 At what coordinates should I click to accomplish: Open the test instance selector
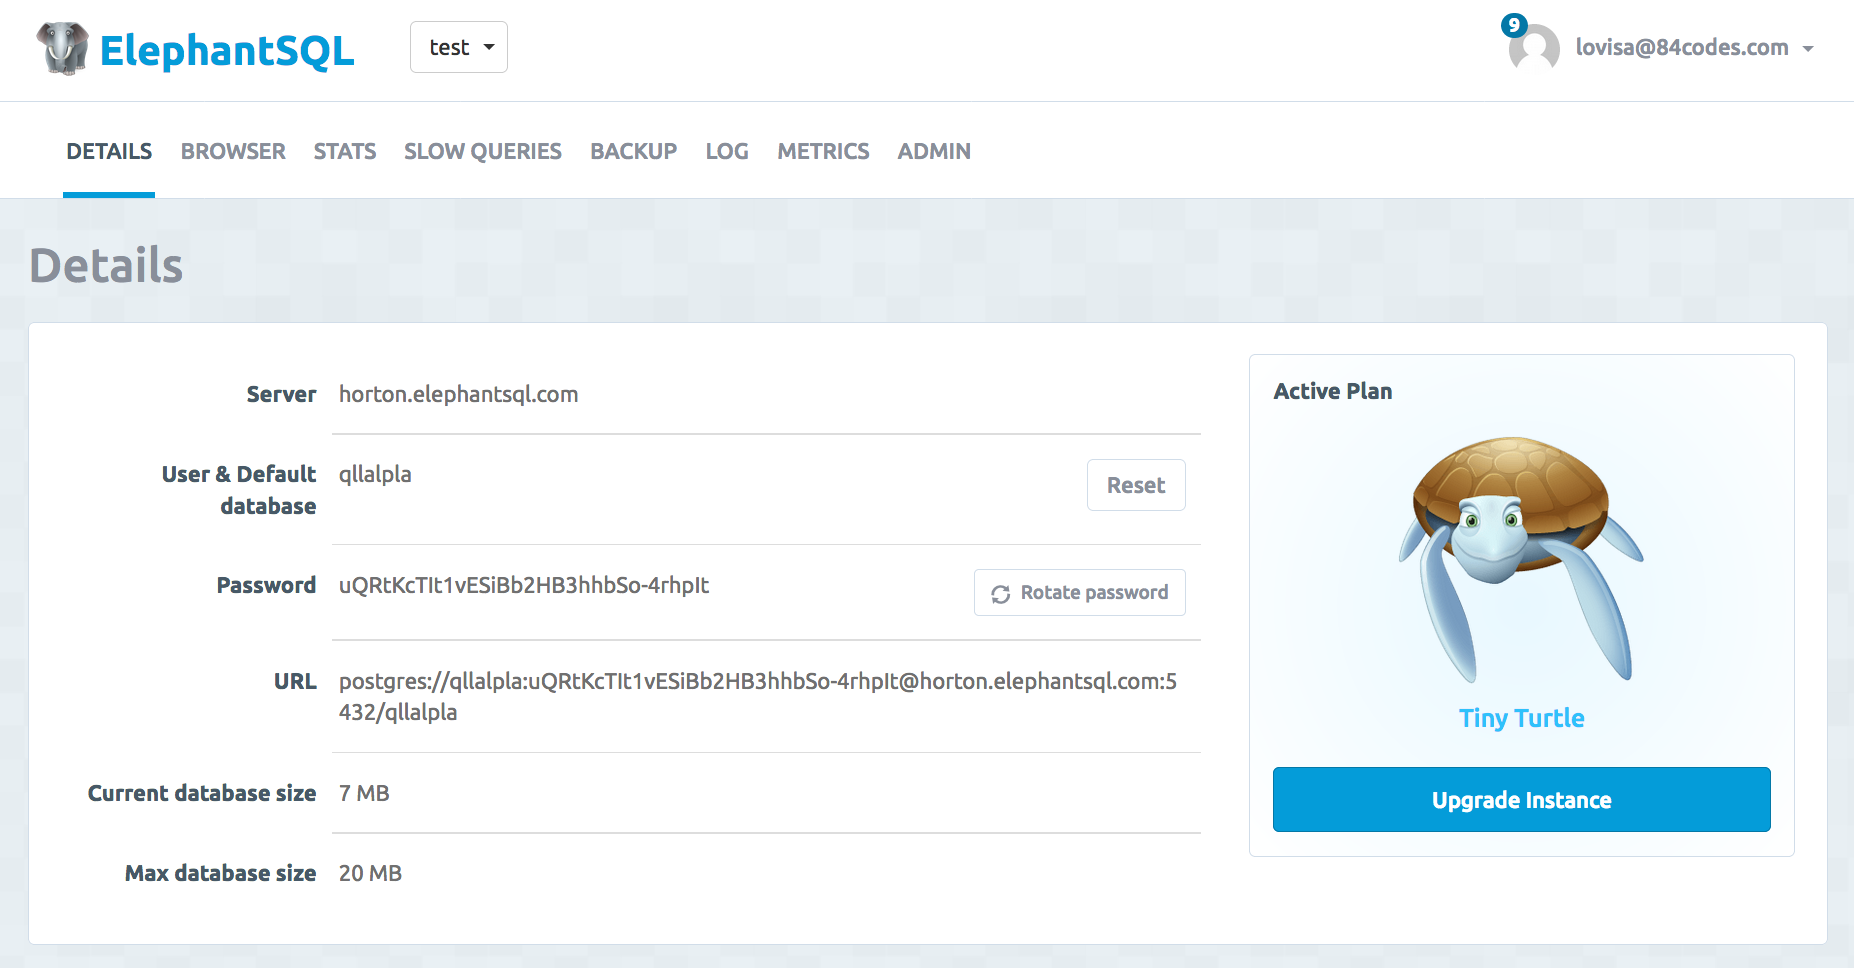point(458,46)
